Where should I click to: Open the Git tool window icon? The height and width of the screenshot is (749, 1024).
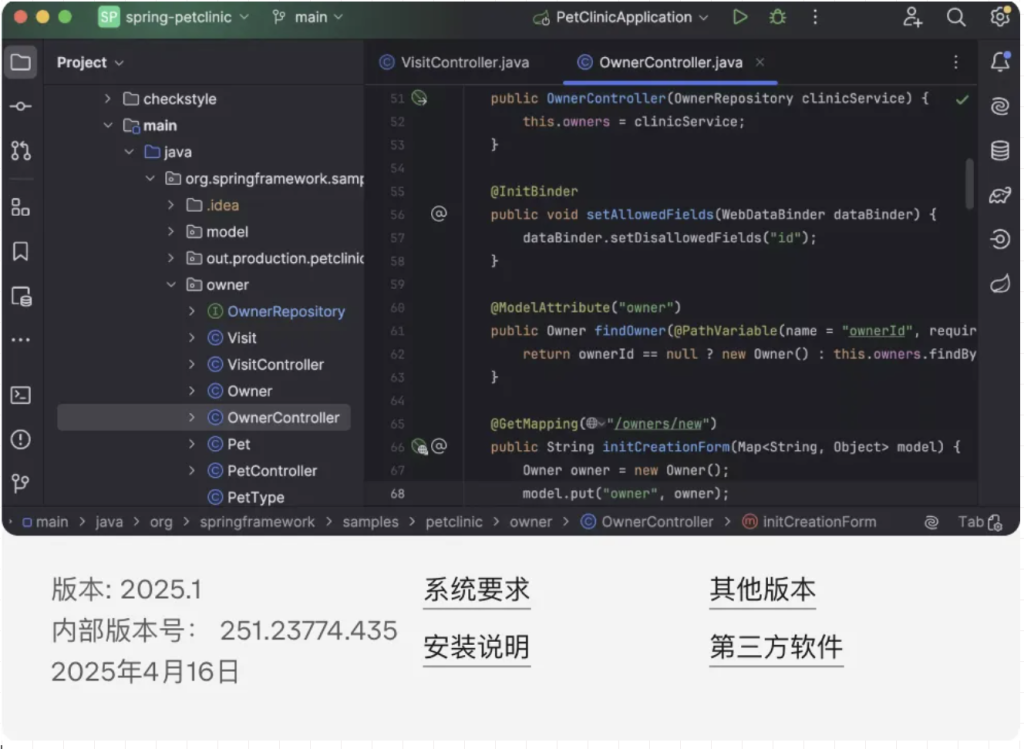click(x=21, y=483)
